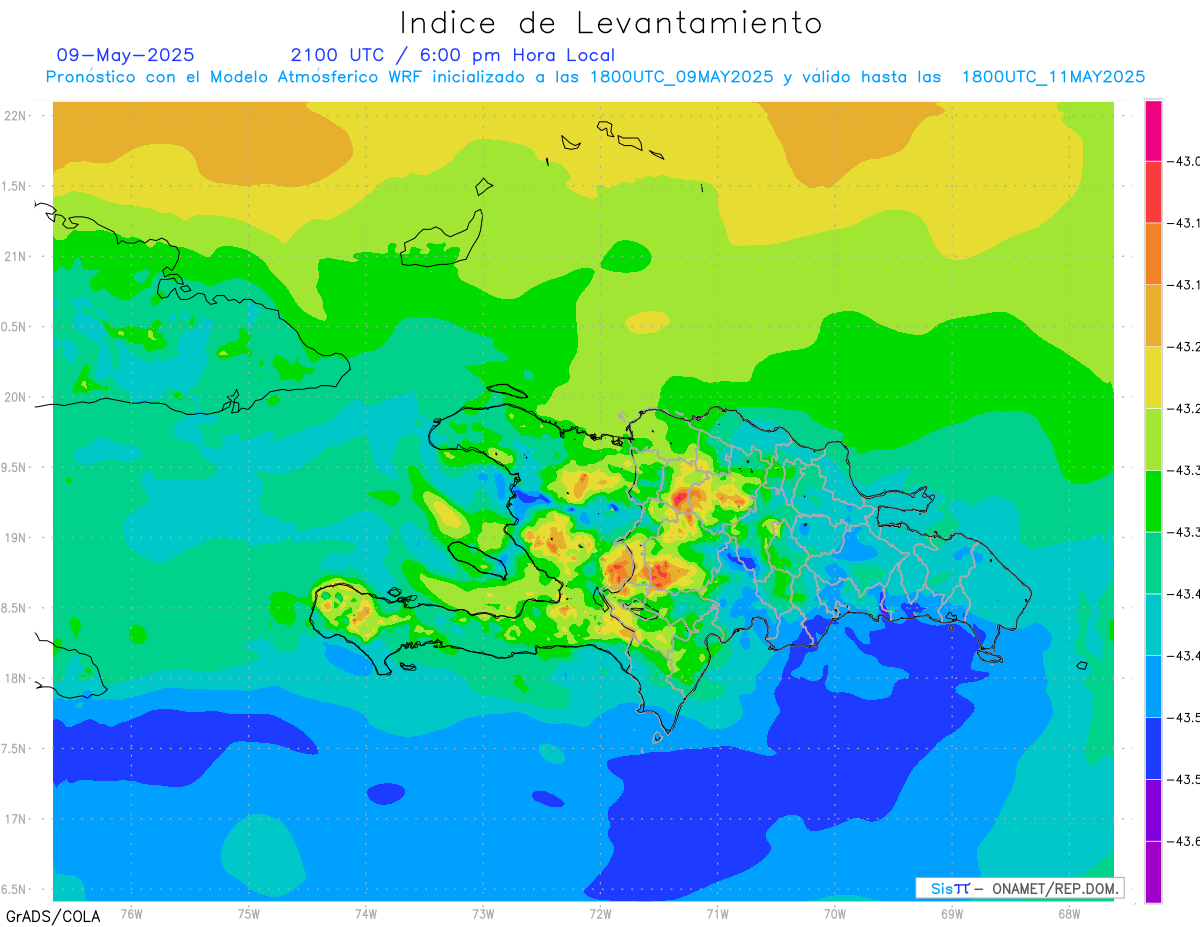Click the '18N' latitude label
This screenshot has width=1200, height=927.
tap(16, 678)
